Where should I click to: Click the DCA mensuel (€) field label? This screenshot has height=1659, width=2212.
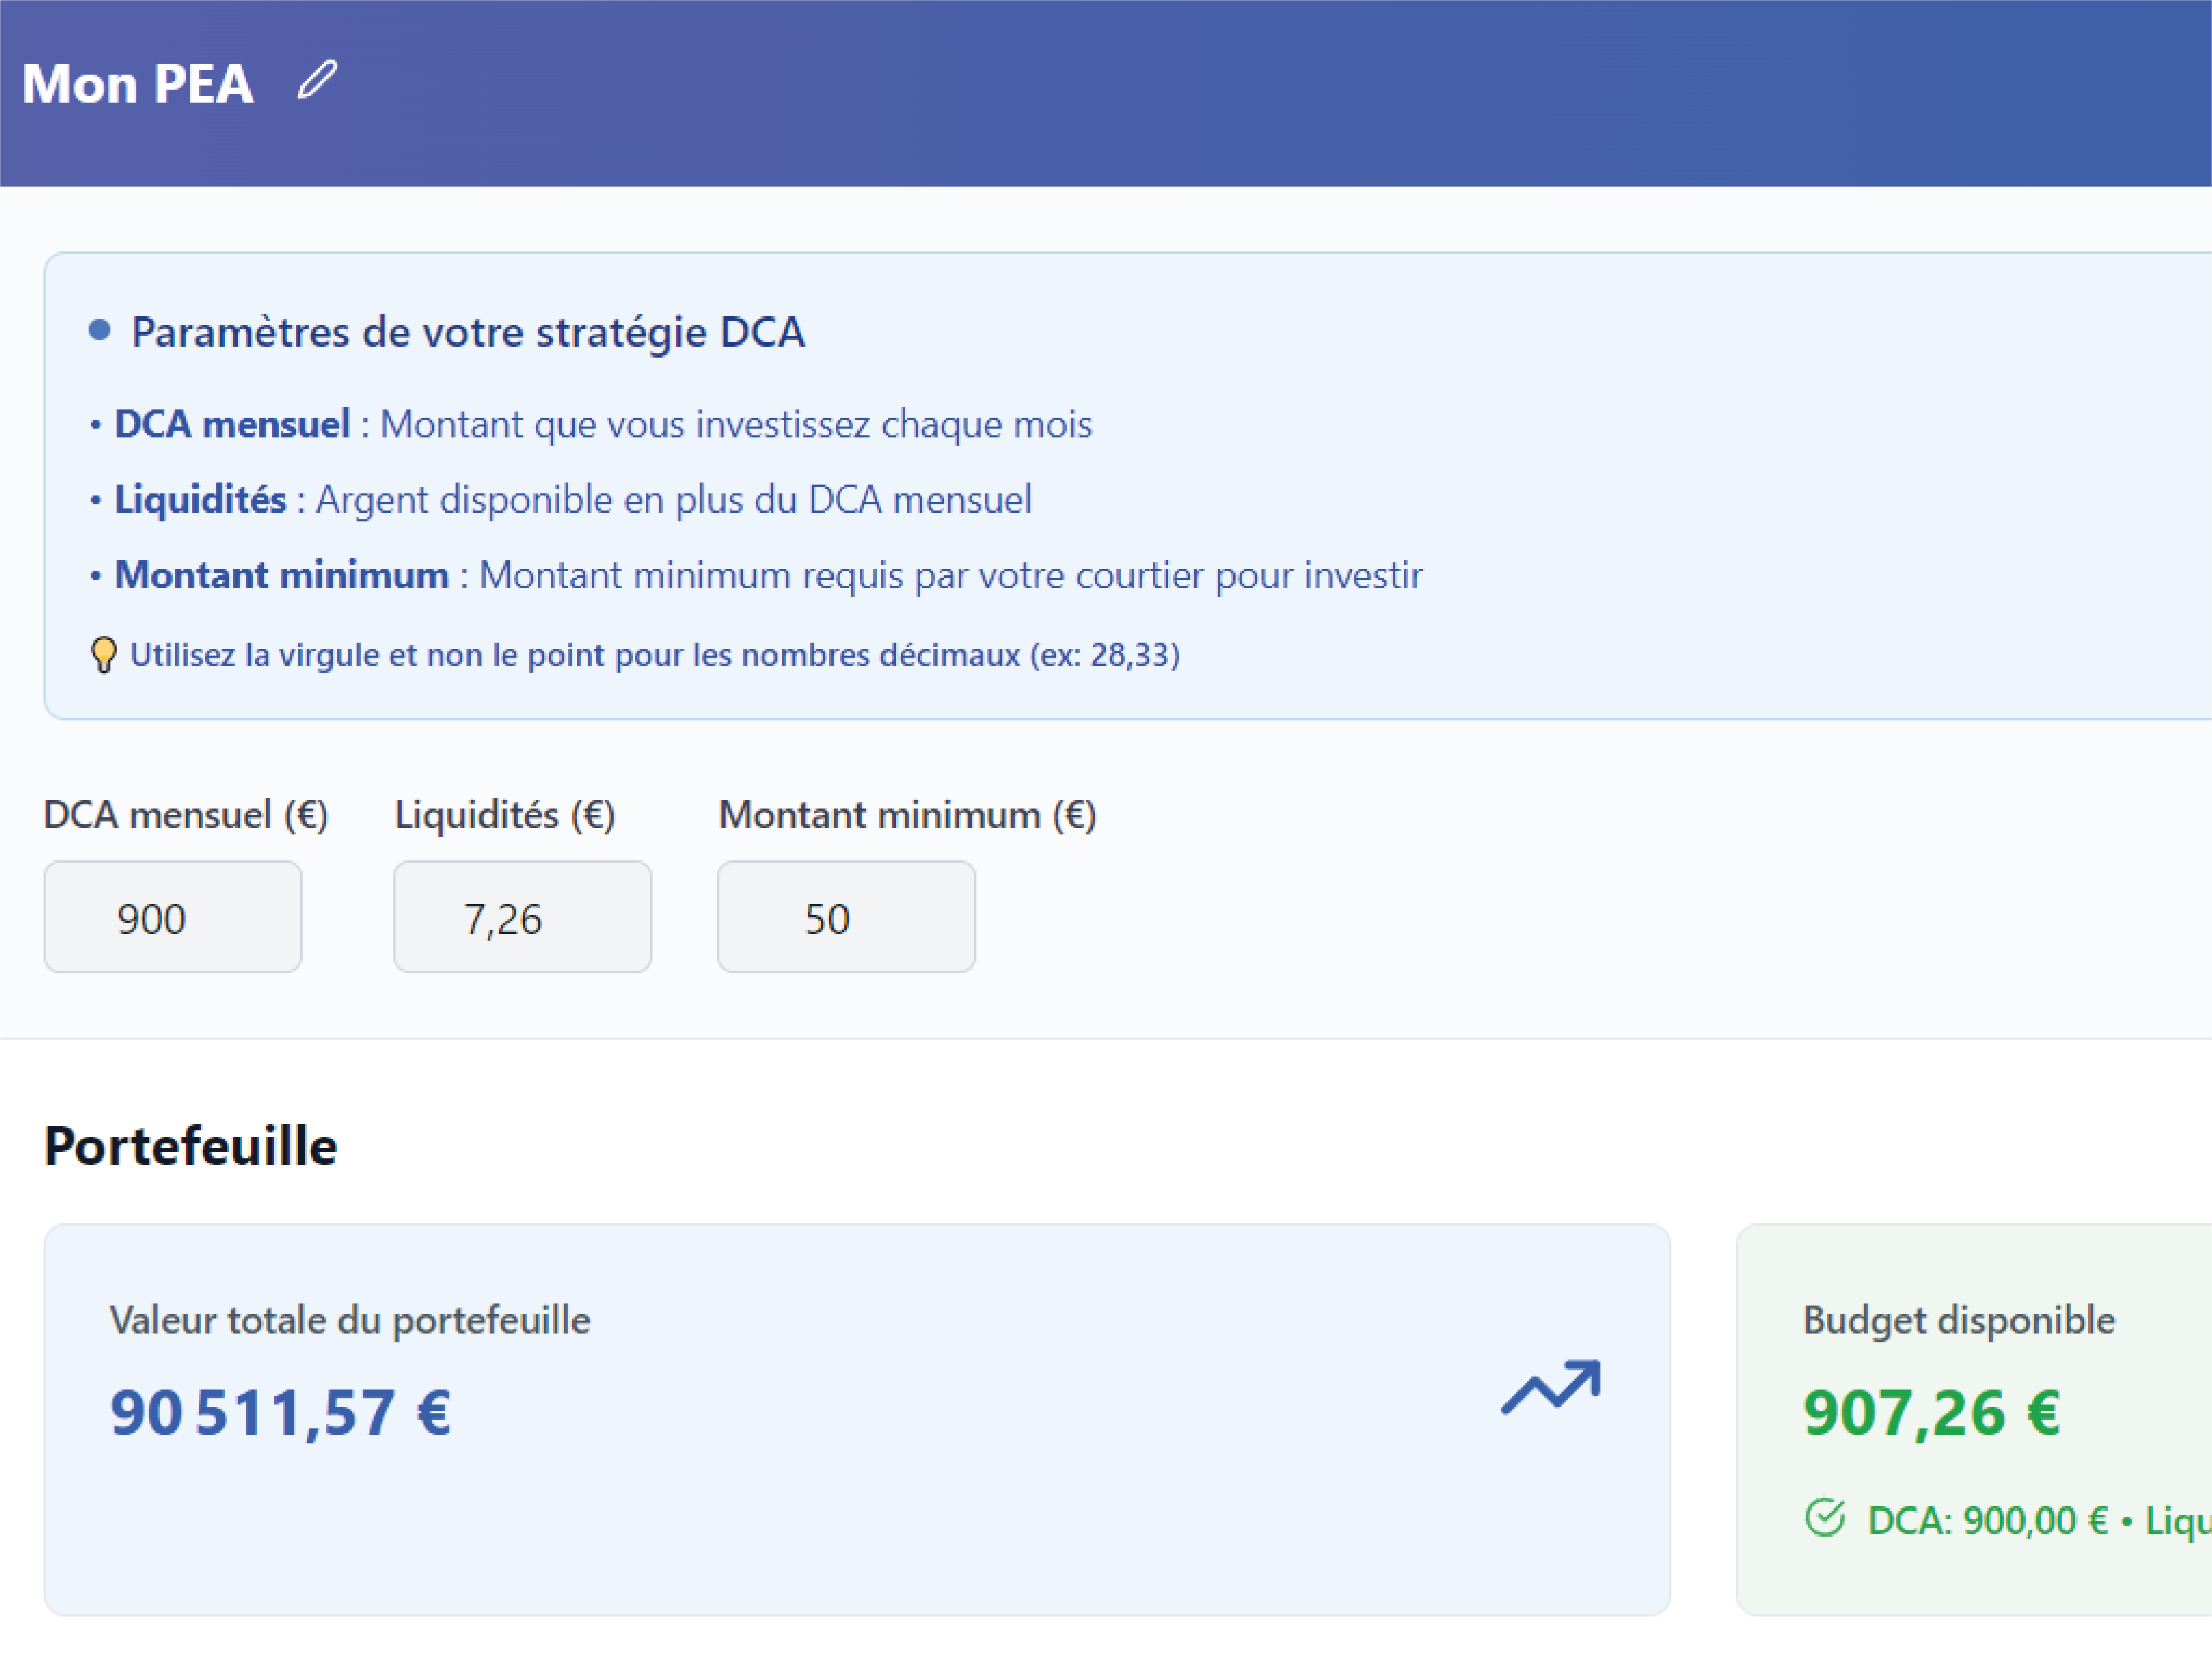[186, 815]
